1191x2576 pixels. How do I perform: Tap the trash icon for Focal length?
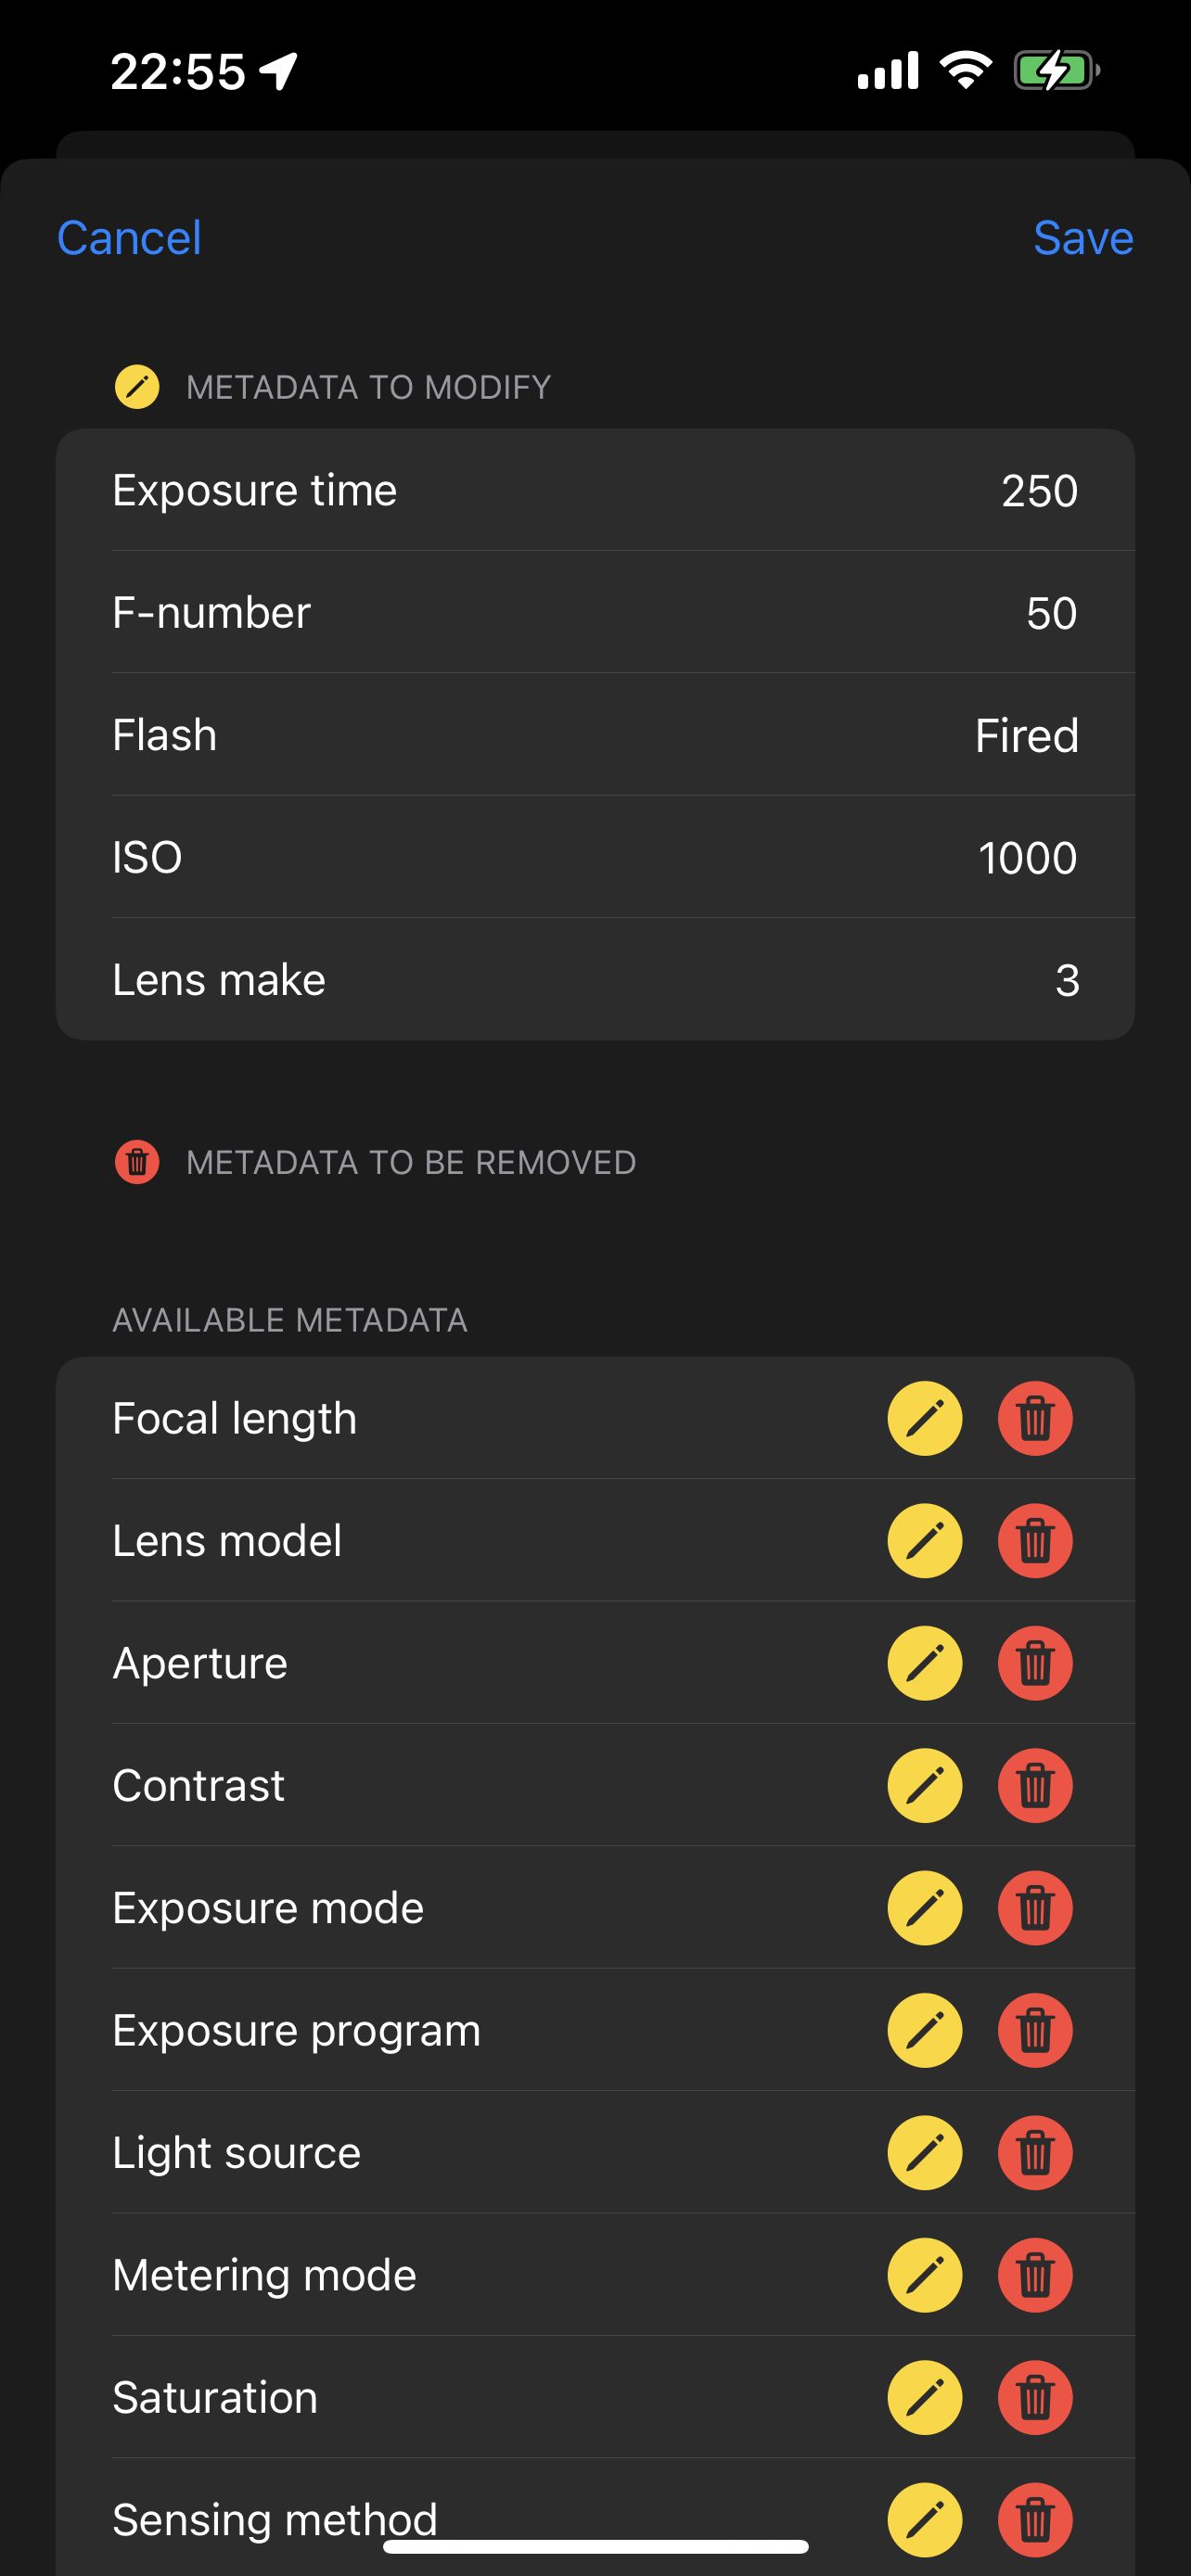1035,1418
